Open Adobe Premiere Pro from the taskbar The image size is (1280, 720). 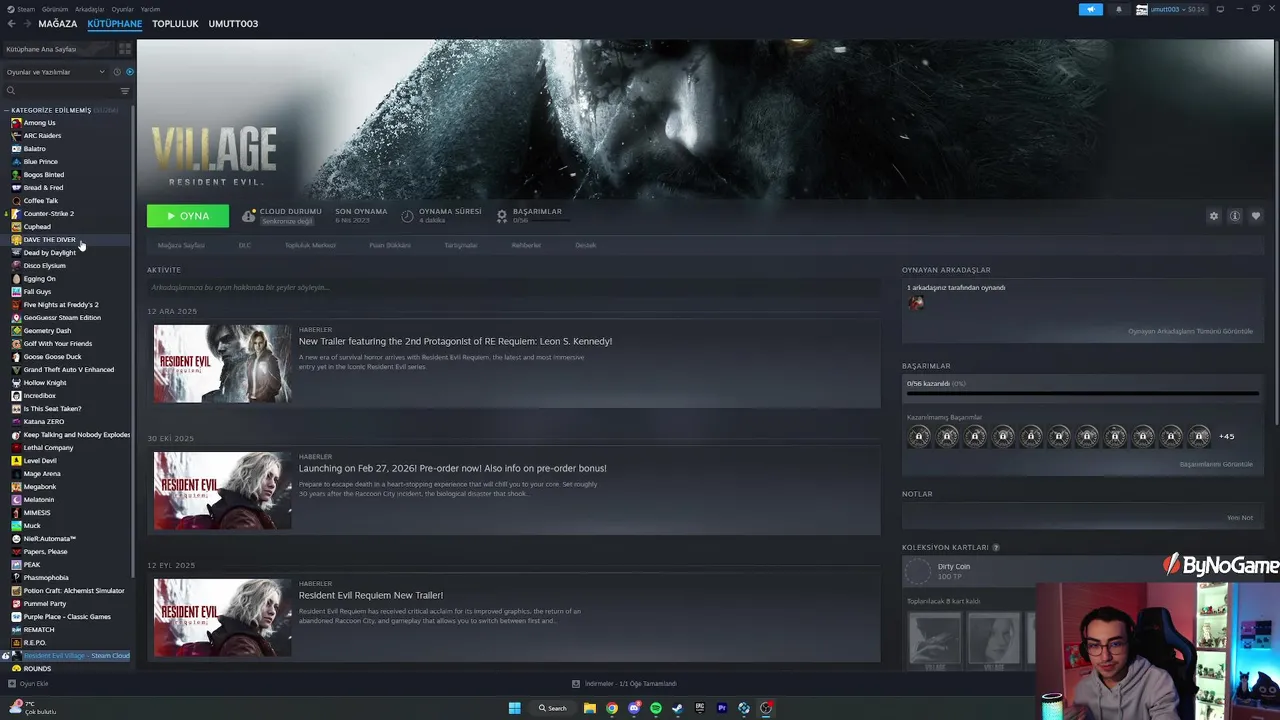coord(722,708)
